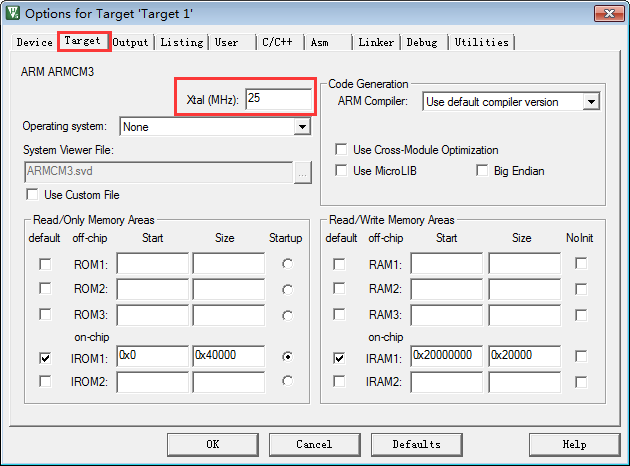Enable NoInit for RAM3

click(x=581, y=315)
